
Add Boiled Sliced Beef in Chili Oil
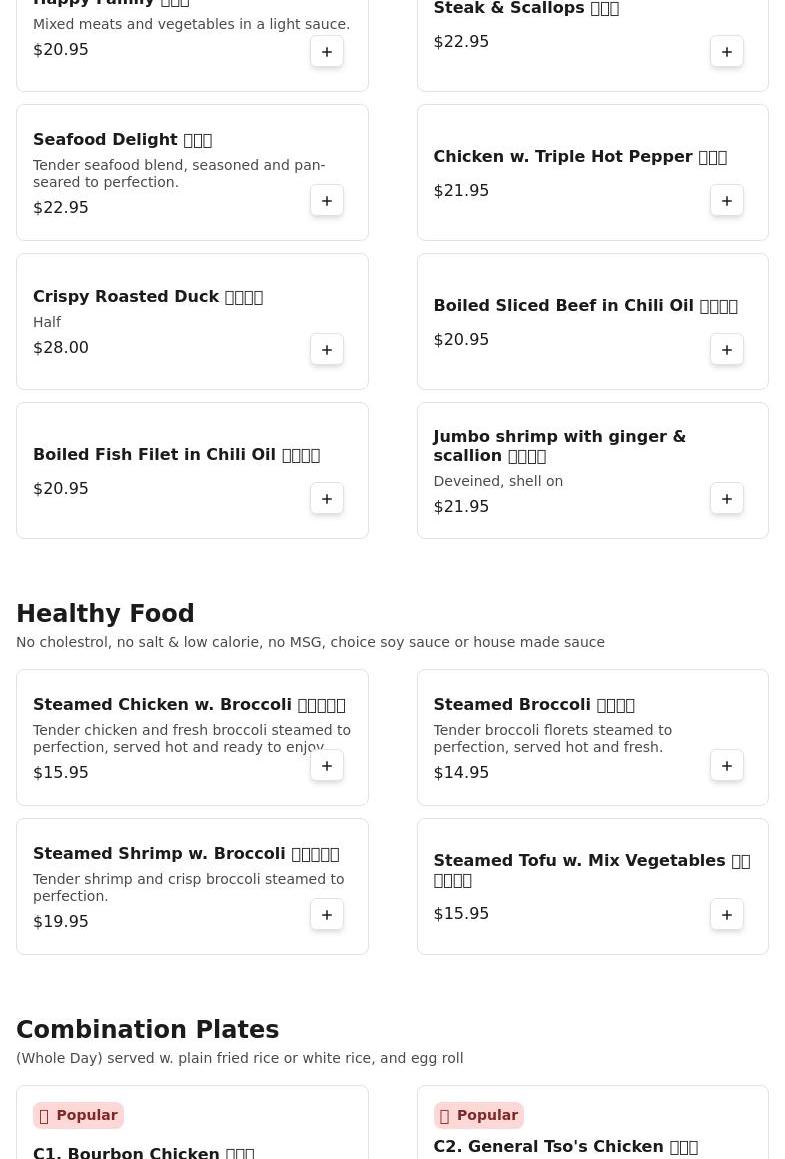tap(727, 350)
